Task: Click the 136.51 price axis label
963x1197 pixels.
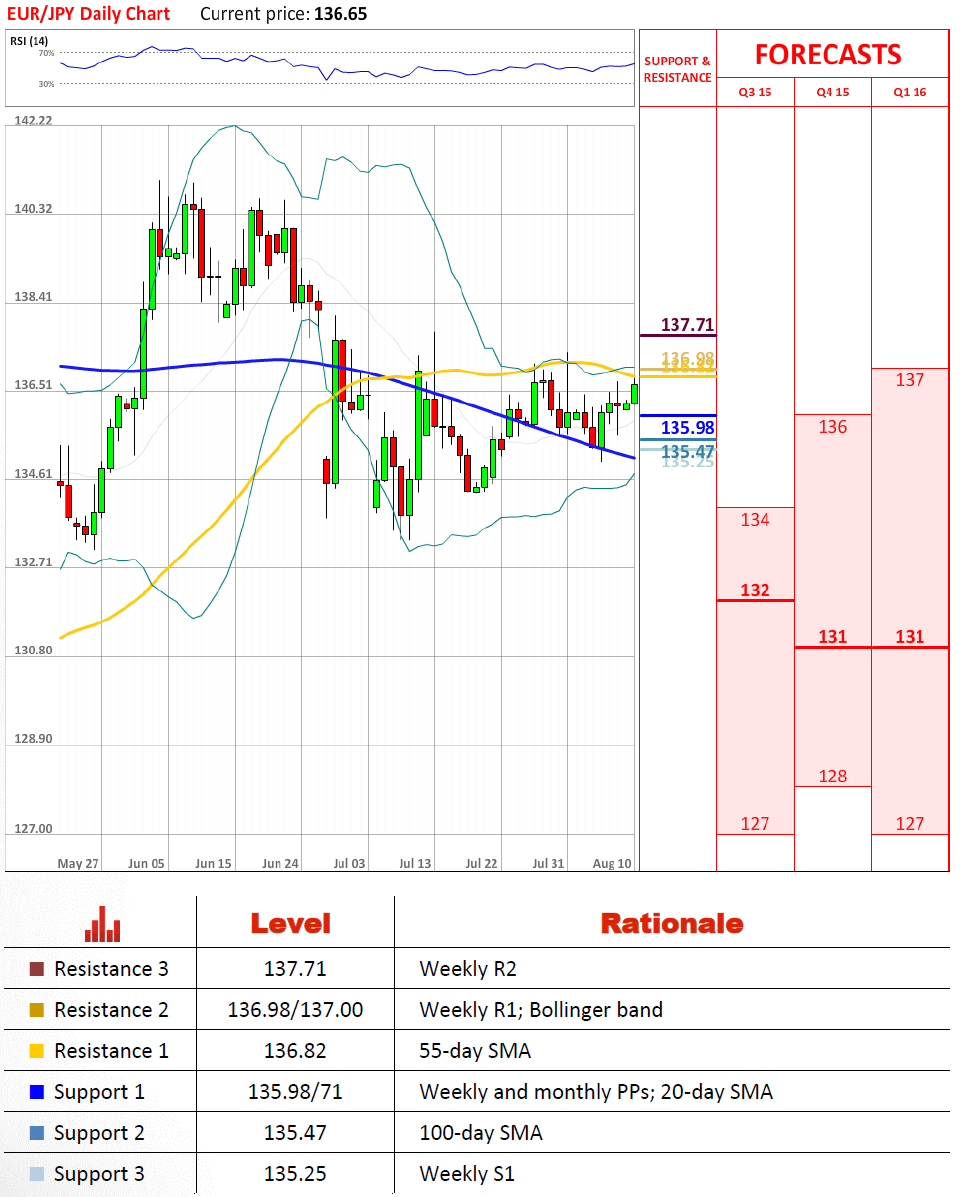Action: coord(34,385)
